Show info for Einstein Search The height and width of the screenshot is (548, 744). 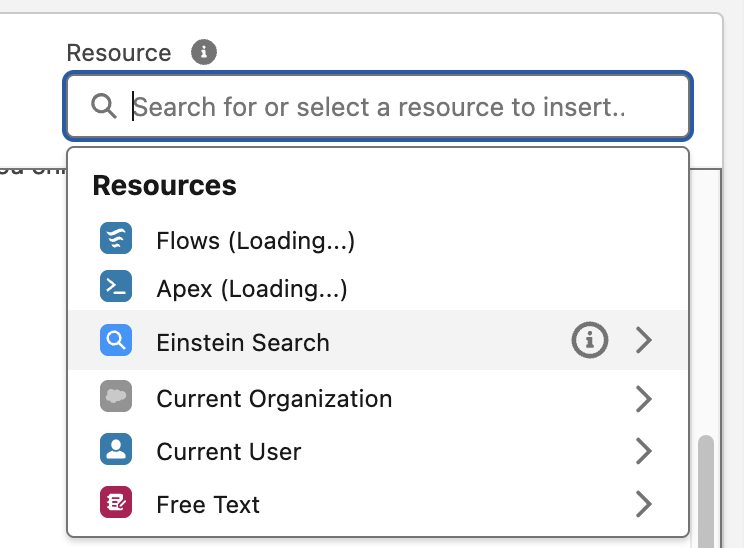click(x=590, y=341)
